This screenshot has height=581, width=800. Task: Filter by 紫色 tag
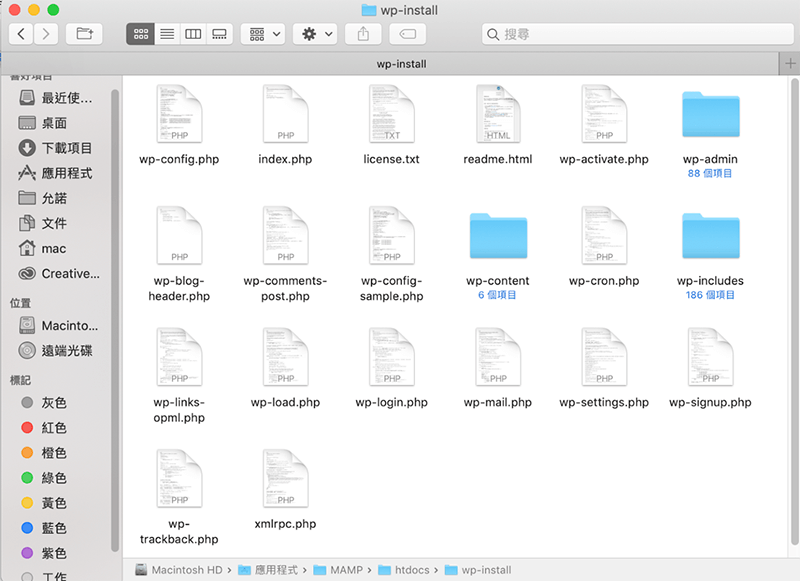(x=44, y=553)
